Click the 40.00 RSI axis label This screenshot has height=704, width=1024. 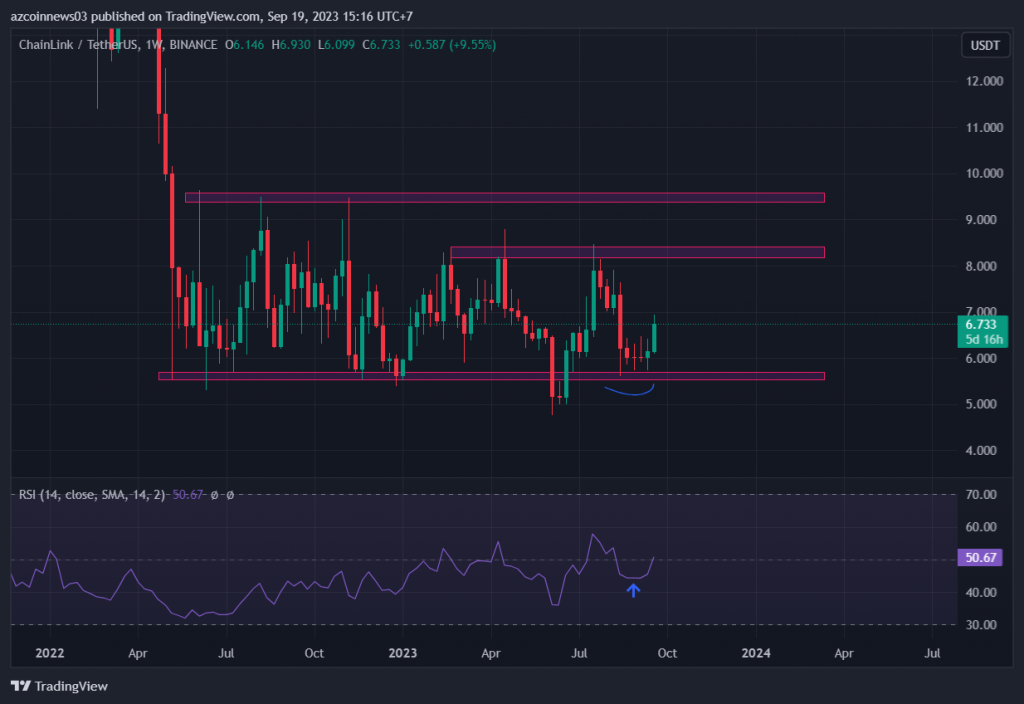tap(981, 592)
